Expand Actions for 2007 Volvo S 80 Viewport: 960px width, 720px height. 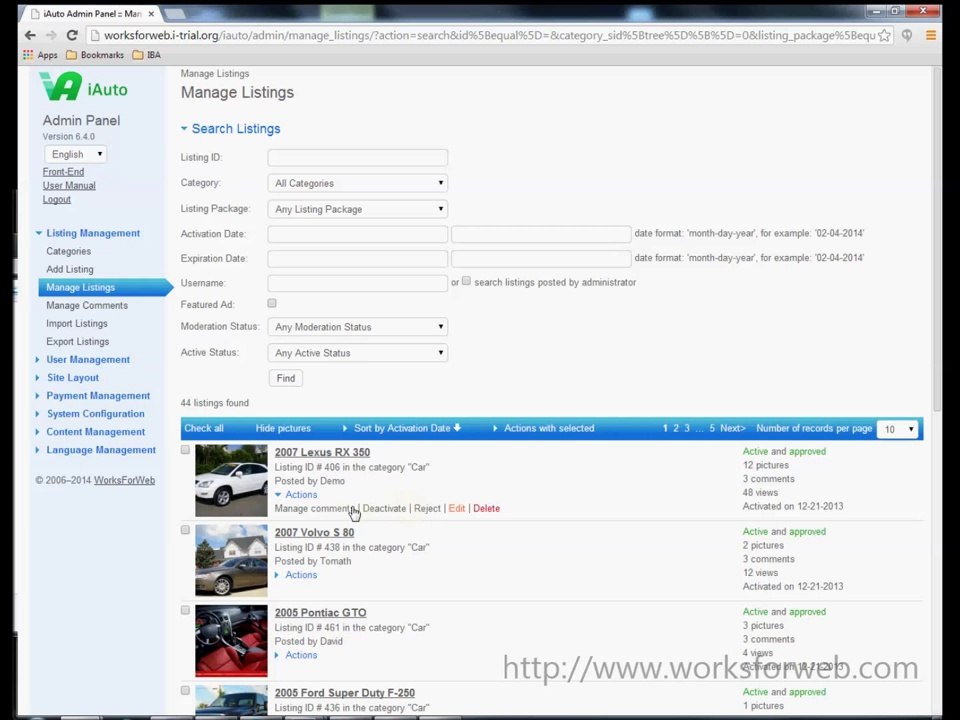pos(296,575)
